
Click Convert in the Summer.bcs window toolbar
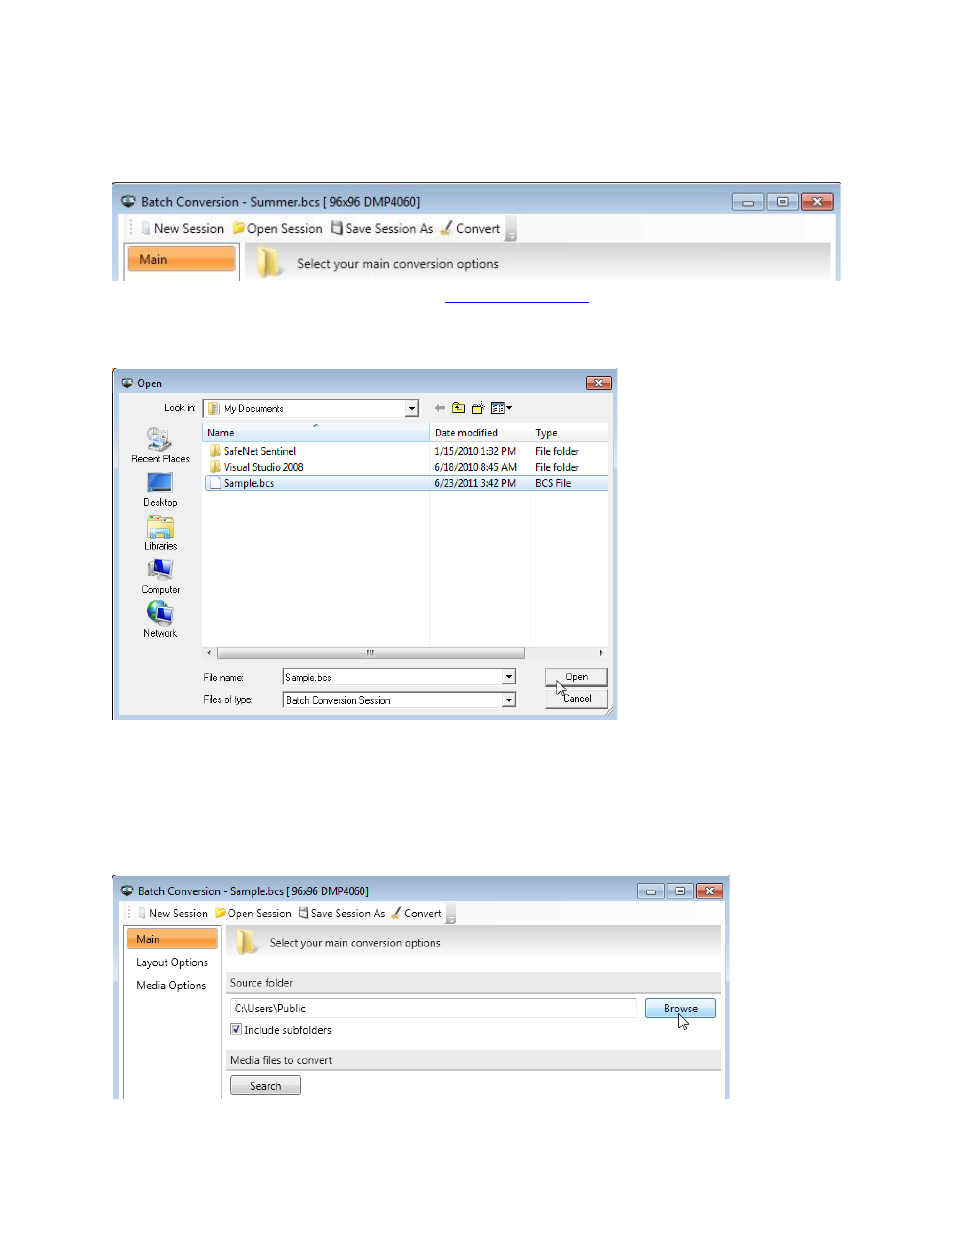(470, 229)
